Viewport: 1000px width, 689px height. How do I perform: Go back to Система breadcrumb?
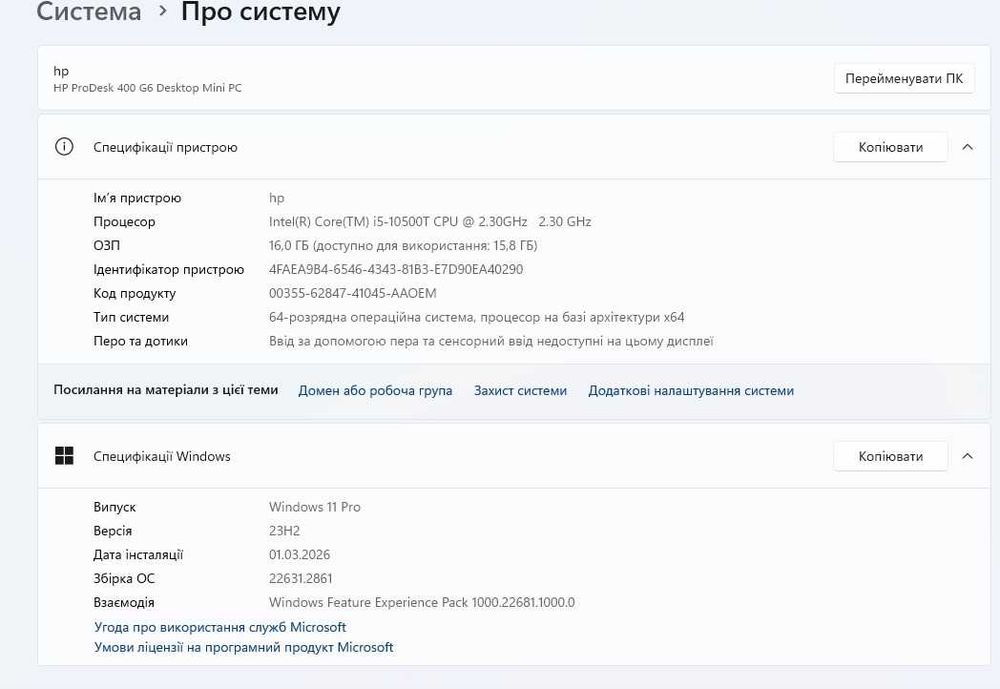[x=89, y=11]
